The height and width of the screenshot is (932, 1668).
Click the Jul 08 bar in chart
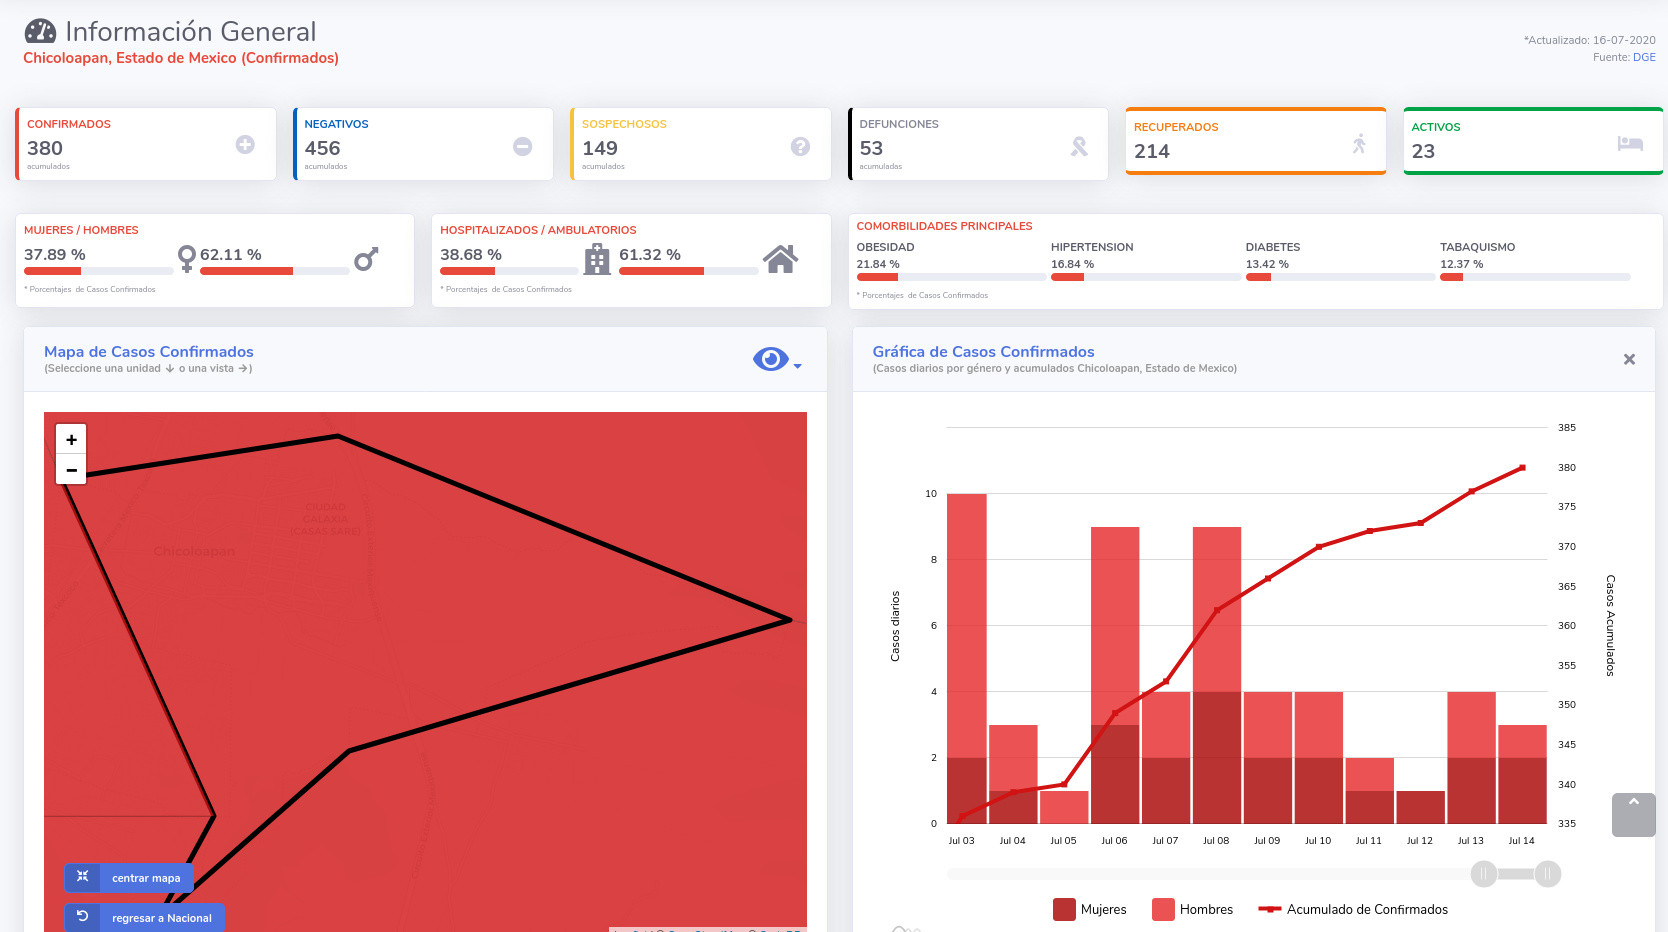point(1217,675)
